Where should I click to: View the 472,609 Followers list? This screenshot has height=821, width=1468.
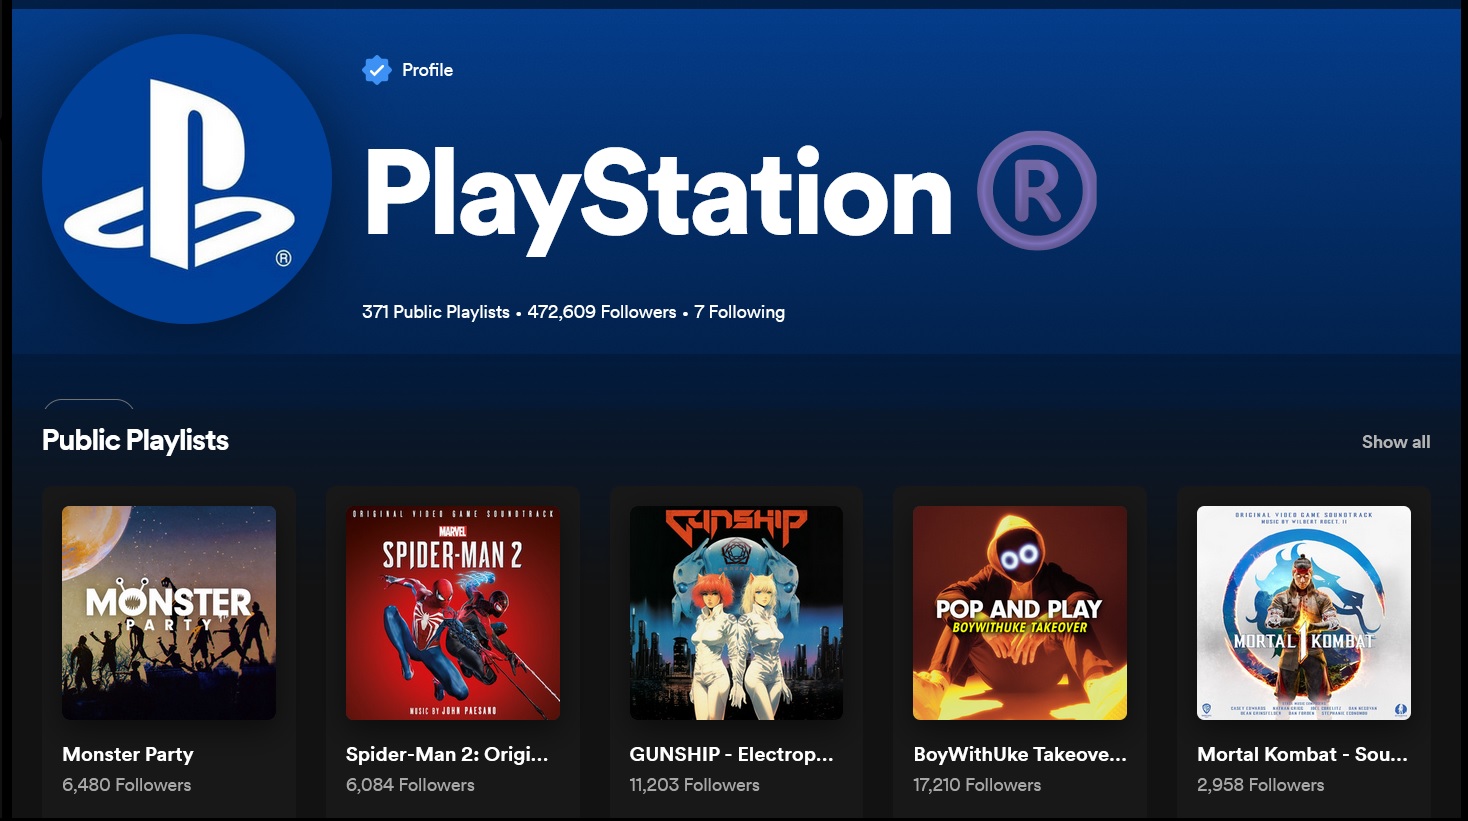click(x=601, y=312)
